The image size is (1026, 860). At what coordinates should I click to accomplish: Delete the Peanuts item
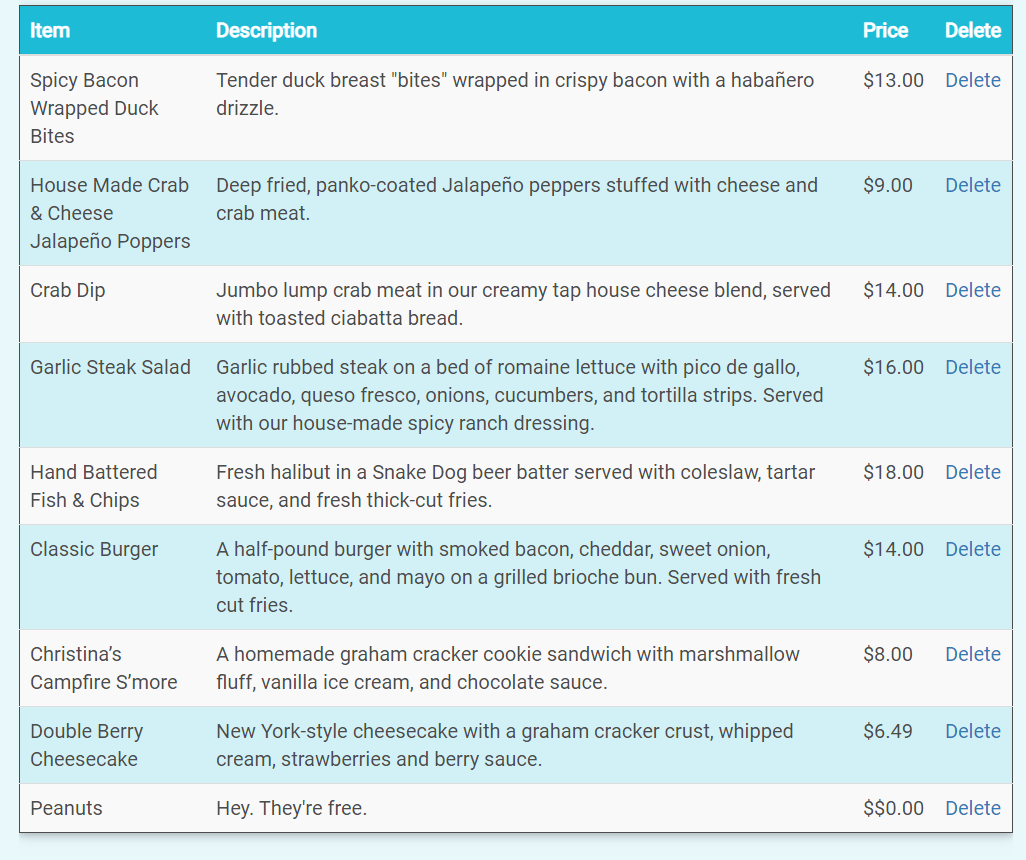[x=972, y=808]
